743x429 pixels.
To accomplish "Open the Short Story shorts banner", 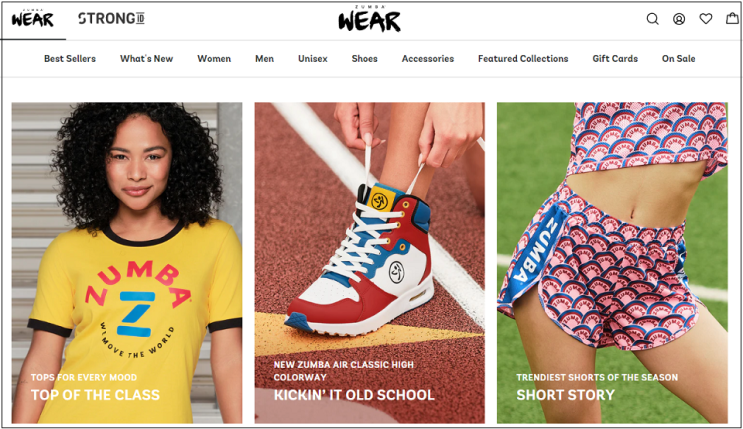I will 612,263.
